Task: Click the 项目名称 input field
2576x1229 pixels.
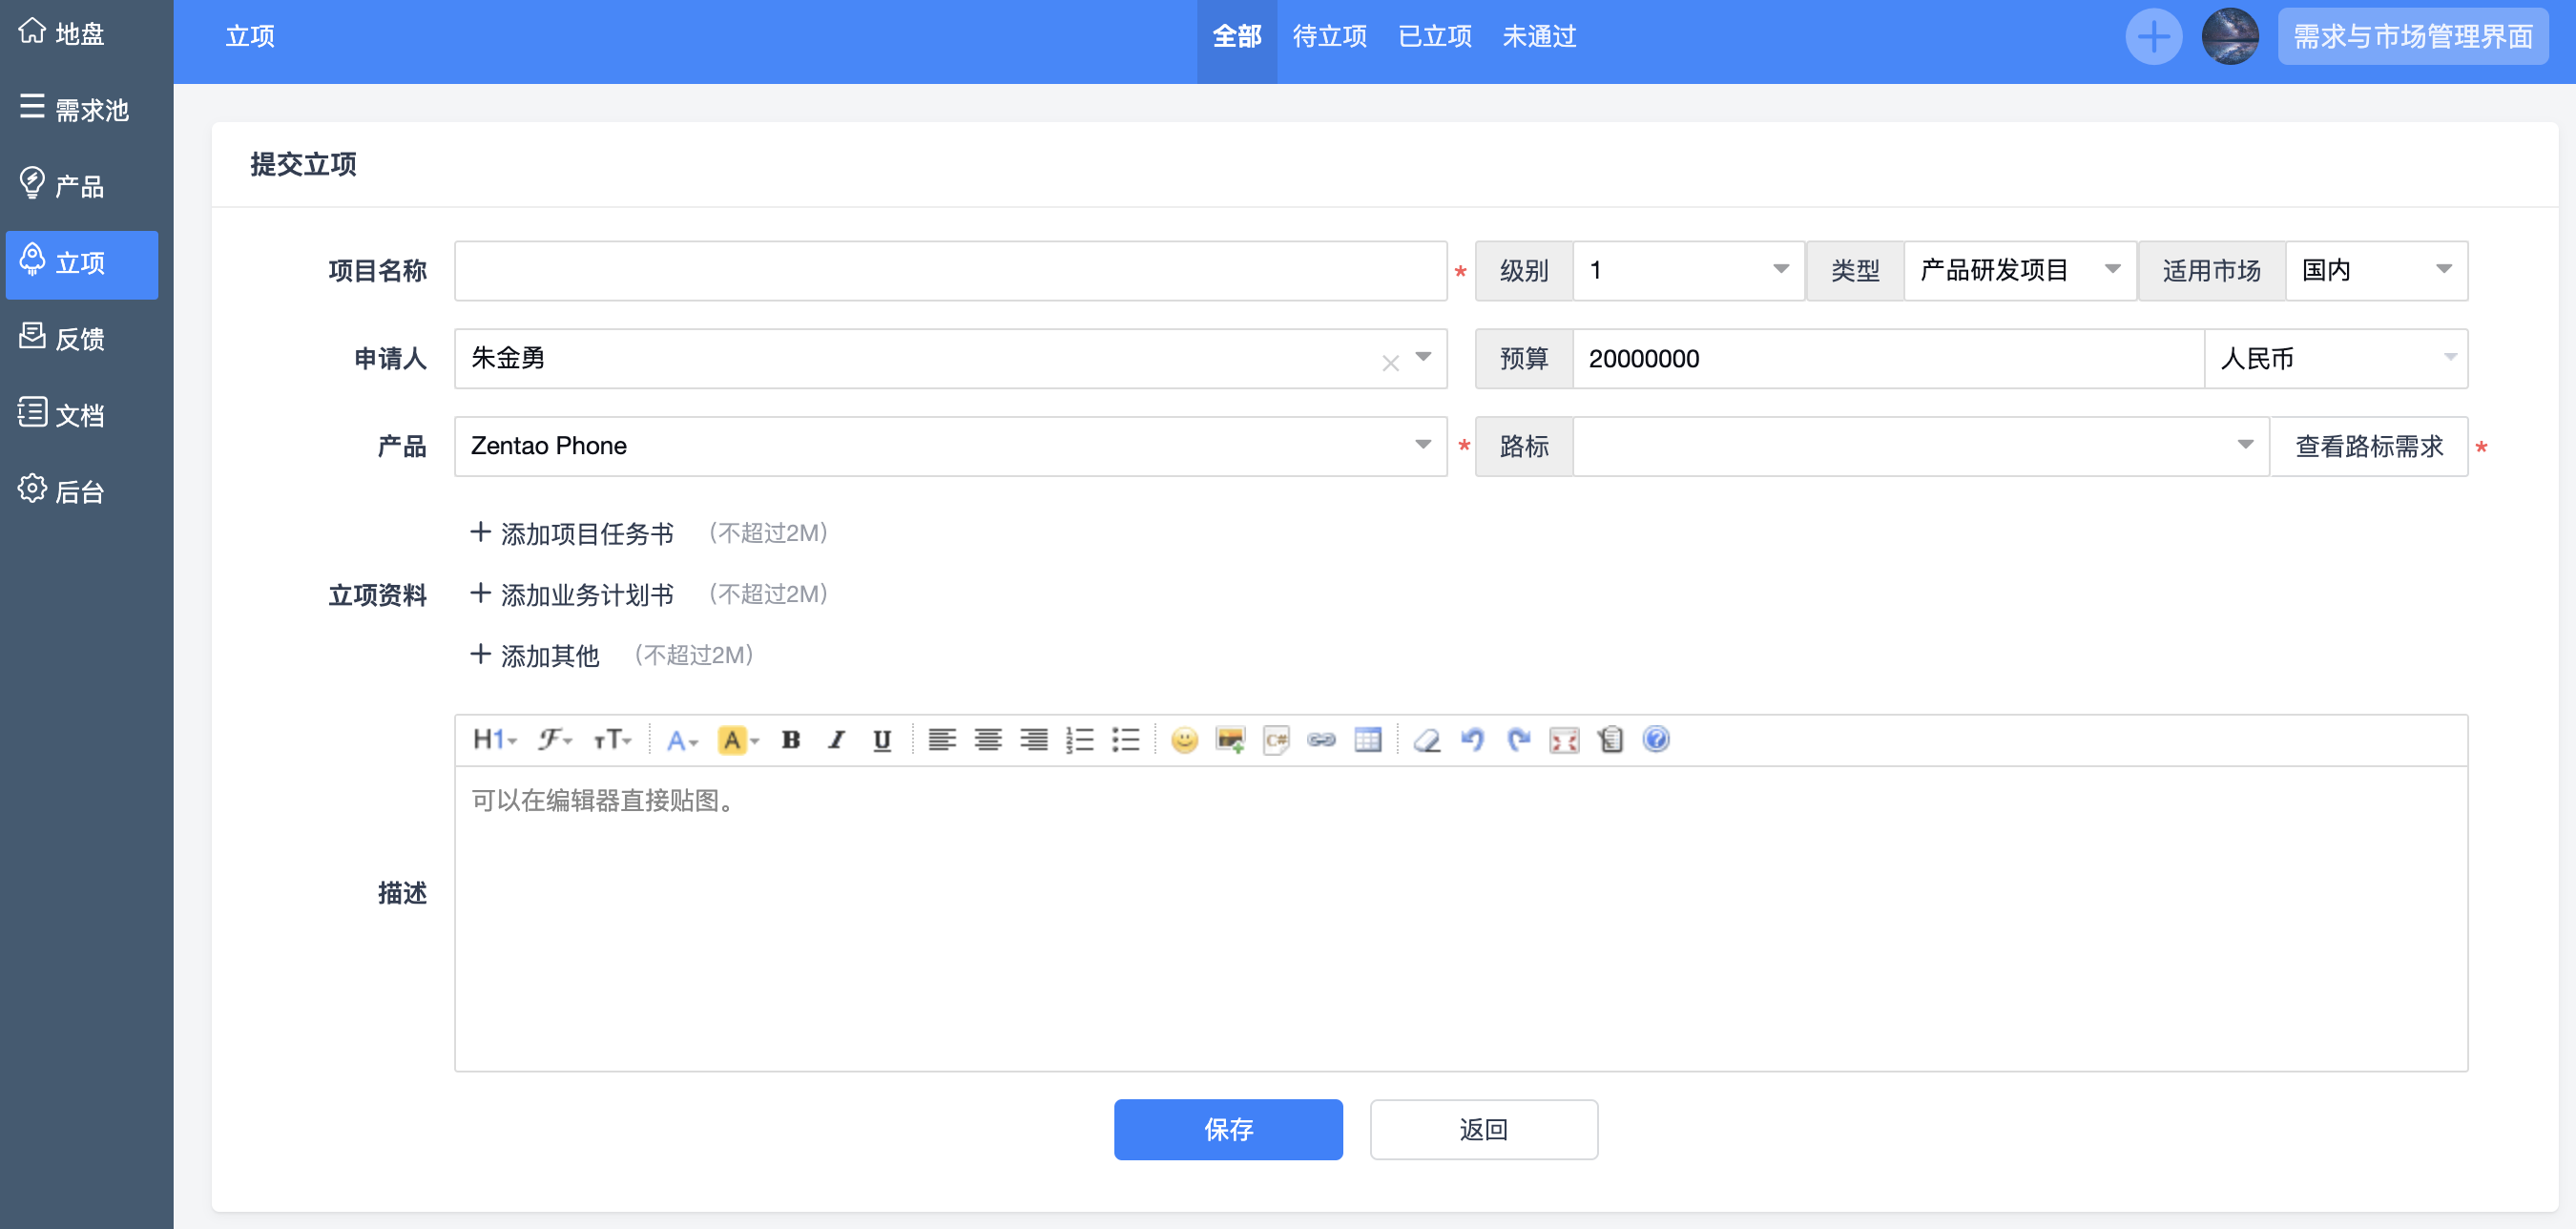Action: 949,270
